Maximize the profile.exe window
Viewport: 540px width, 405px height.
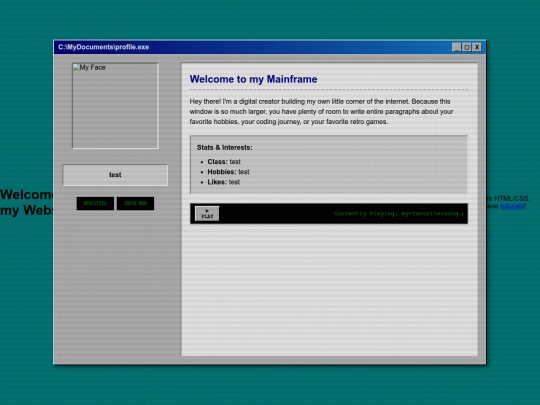point(467,47)
